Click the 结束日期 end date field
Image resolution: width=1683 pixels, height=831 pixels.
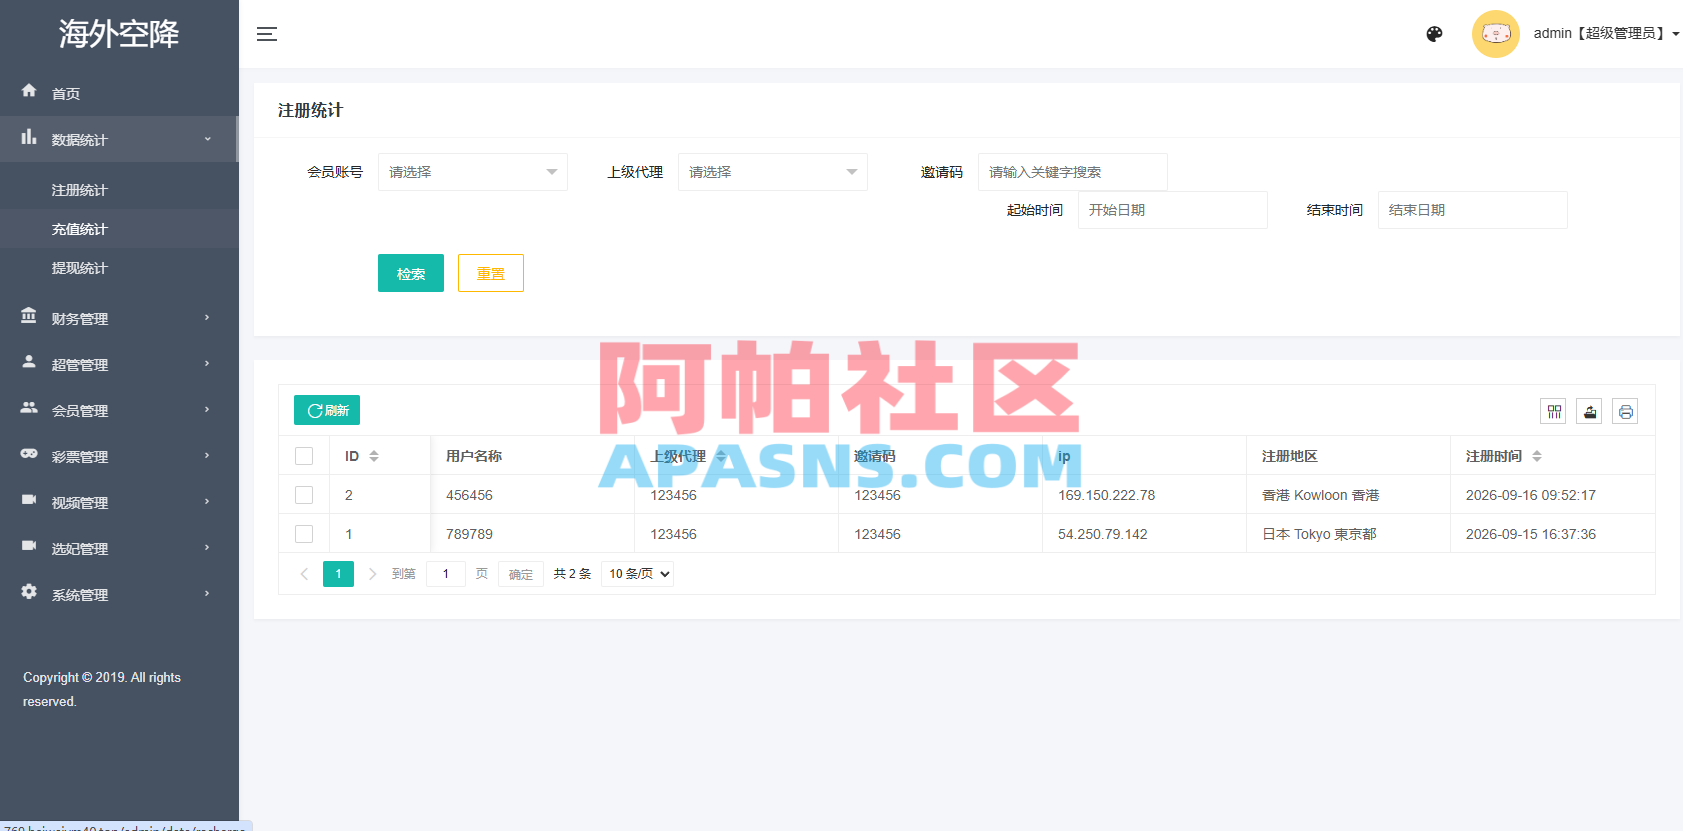1473,210
